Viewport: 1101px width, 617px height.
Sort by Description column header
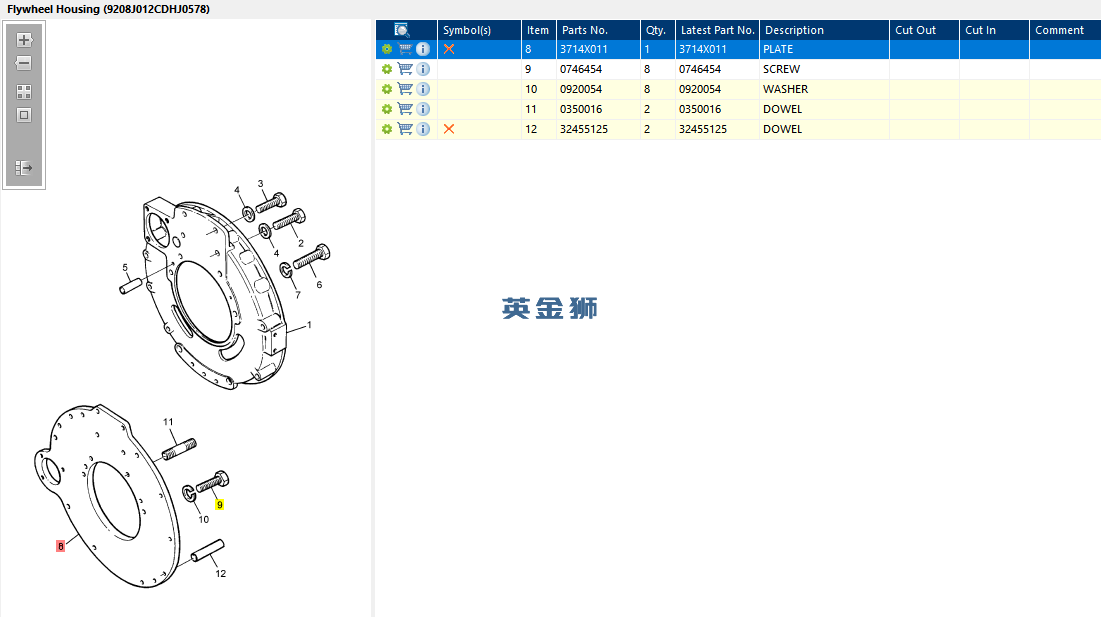point(824,30)
